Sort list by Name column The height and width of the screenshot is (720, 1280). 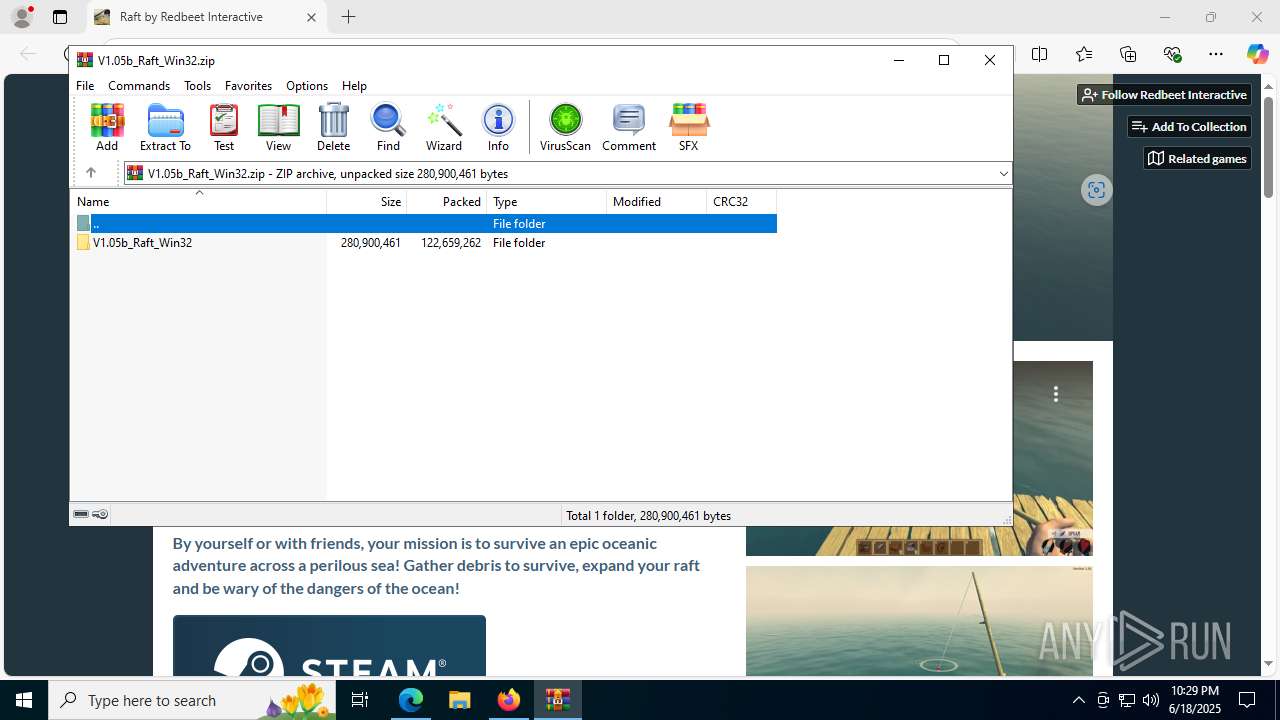199,202
